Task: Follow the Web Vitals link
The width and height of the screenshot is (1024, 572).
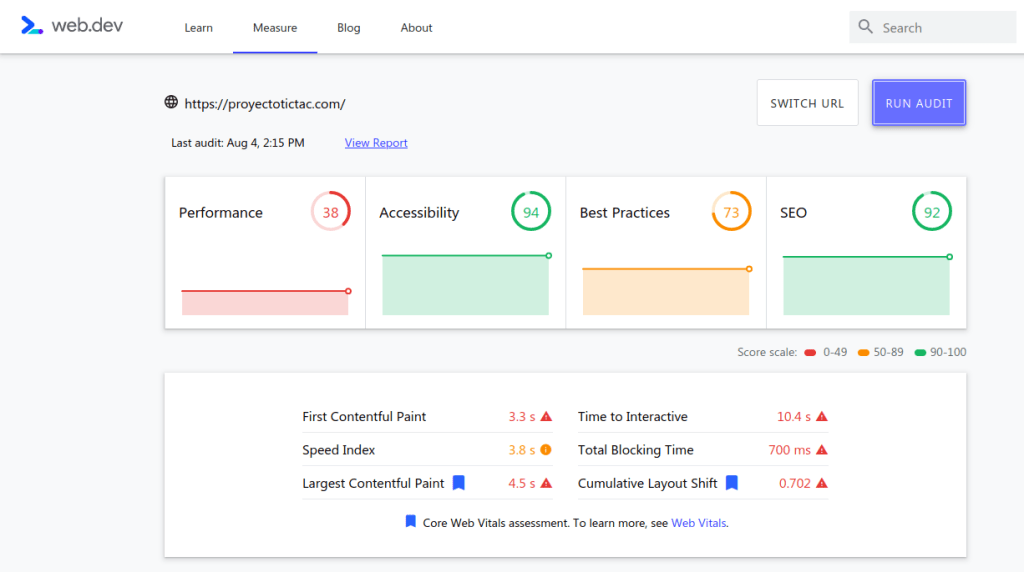Action: [x=699, y=523]
